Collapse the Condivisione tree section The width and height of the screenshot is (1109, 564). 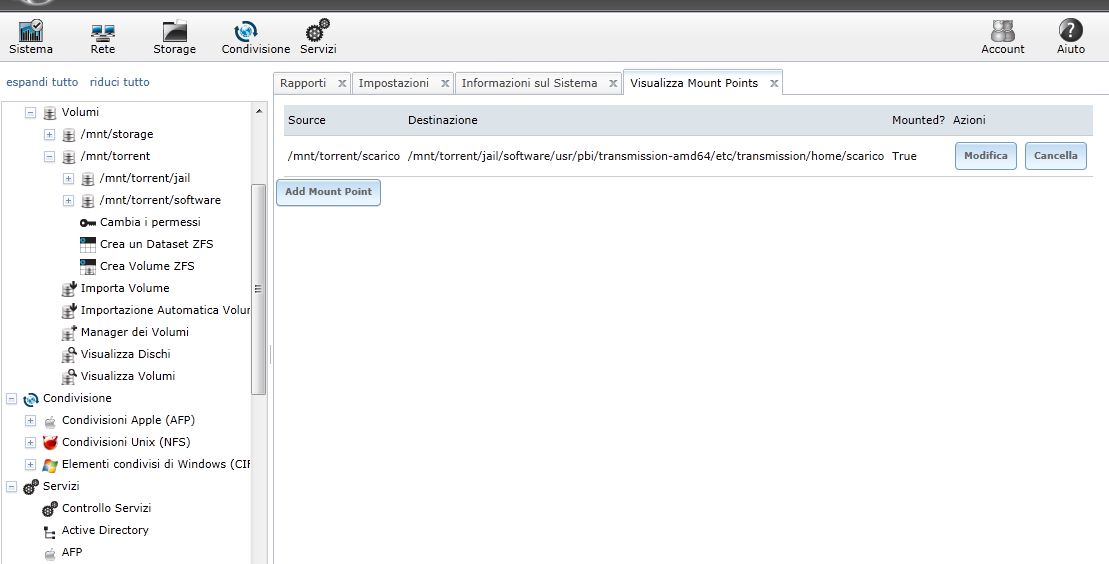click(x=11, y=398)
